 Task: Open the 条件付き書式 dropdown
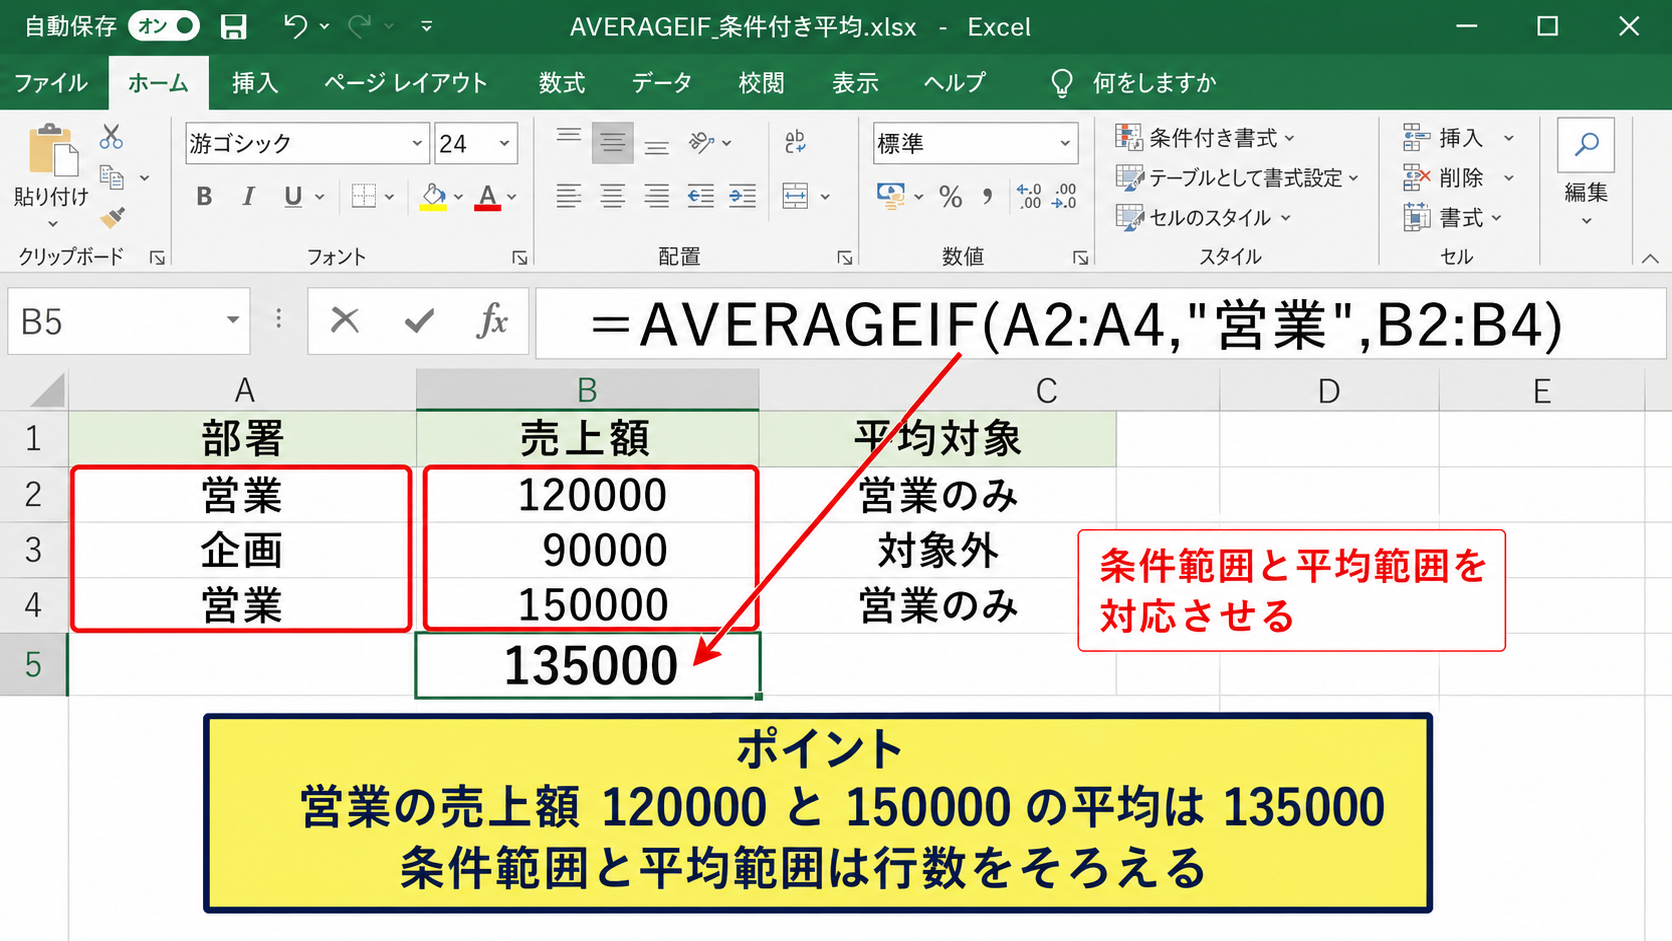[1205, 137]
